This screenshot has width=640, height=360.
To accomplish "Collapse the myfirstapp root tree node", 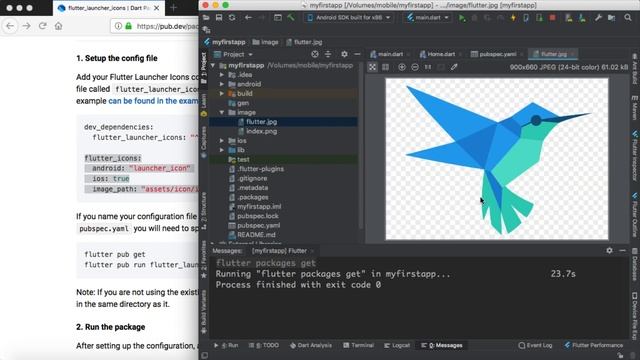I will click(x=213, y=65).
